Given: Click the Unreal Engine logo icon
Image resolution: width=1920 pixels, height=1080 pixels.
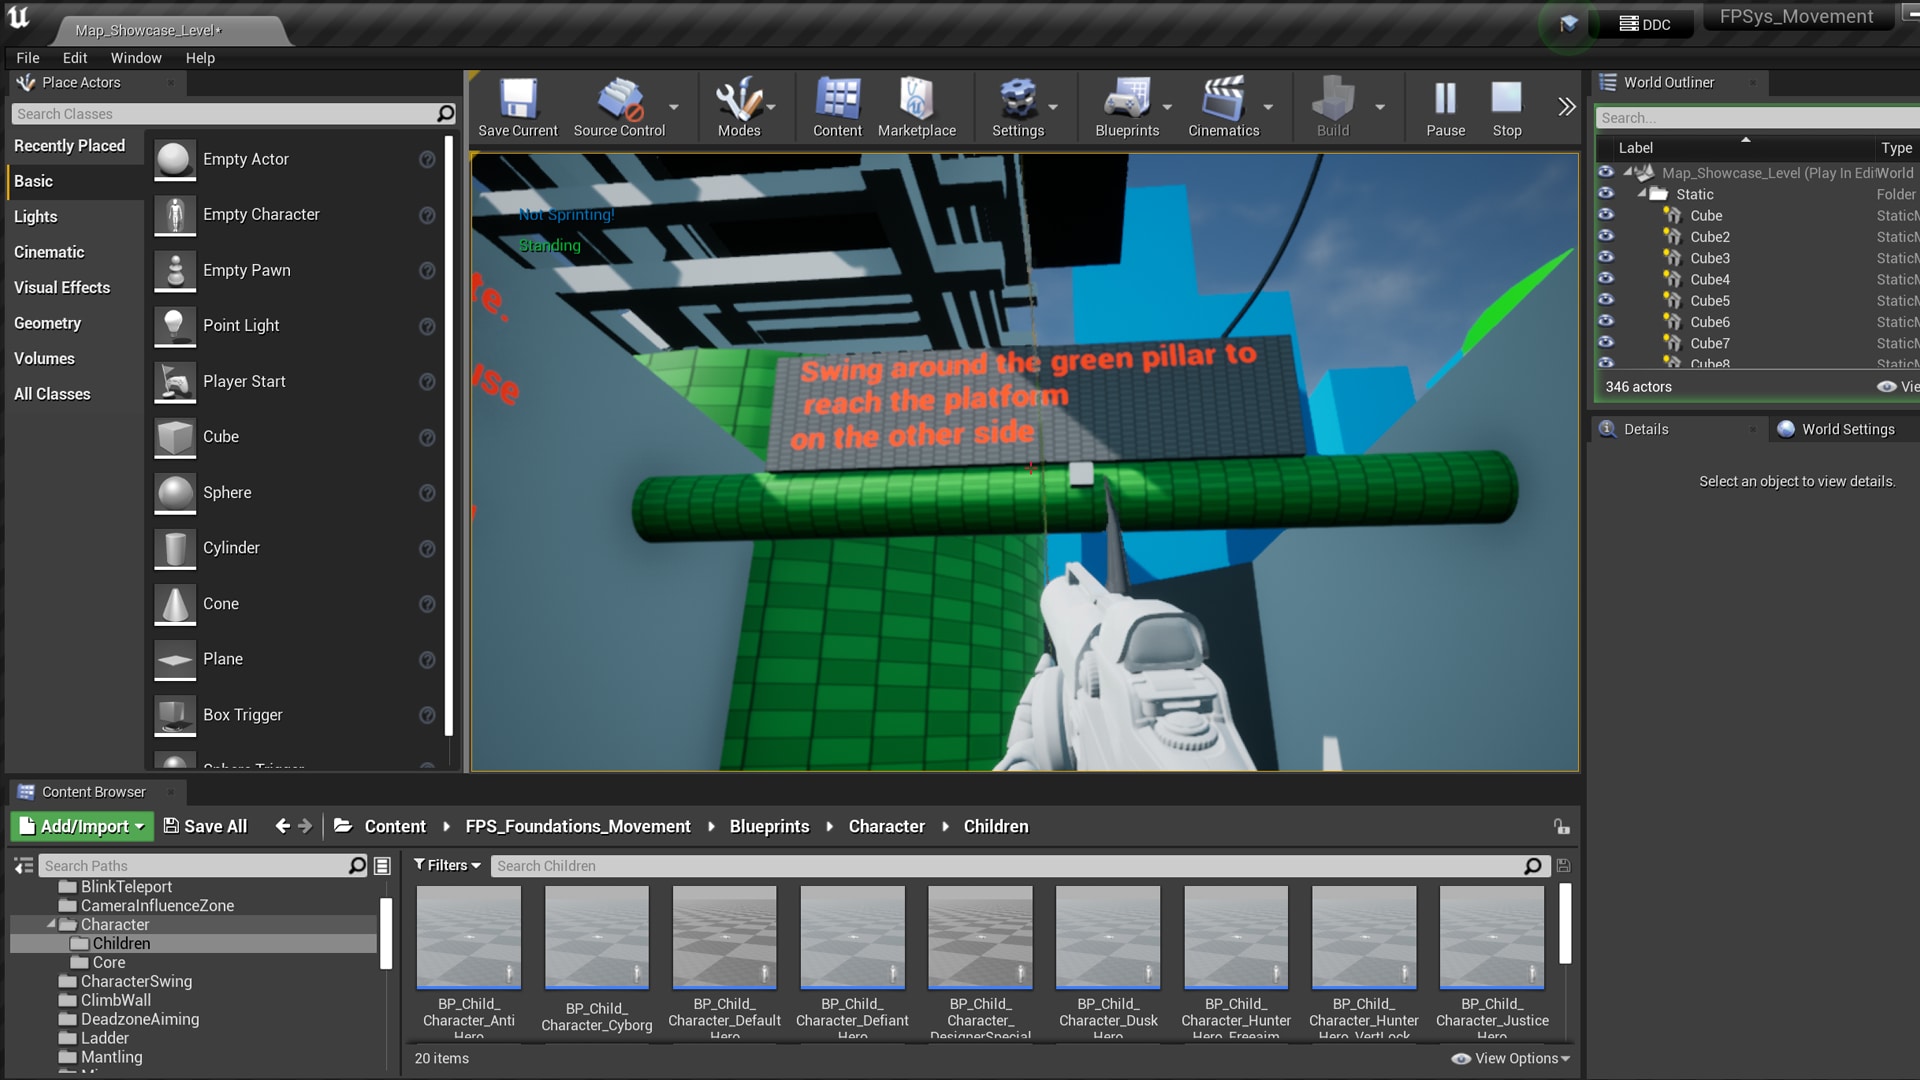Looking at the screenshot, I should tap(19, 17).
